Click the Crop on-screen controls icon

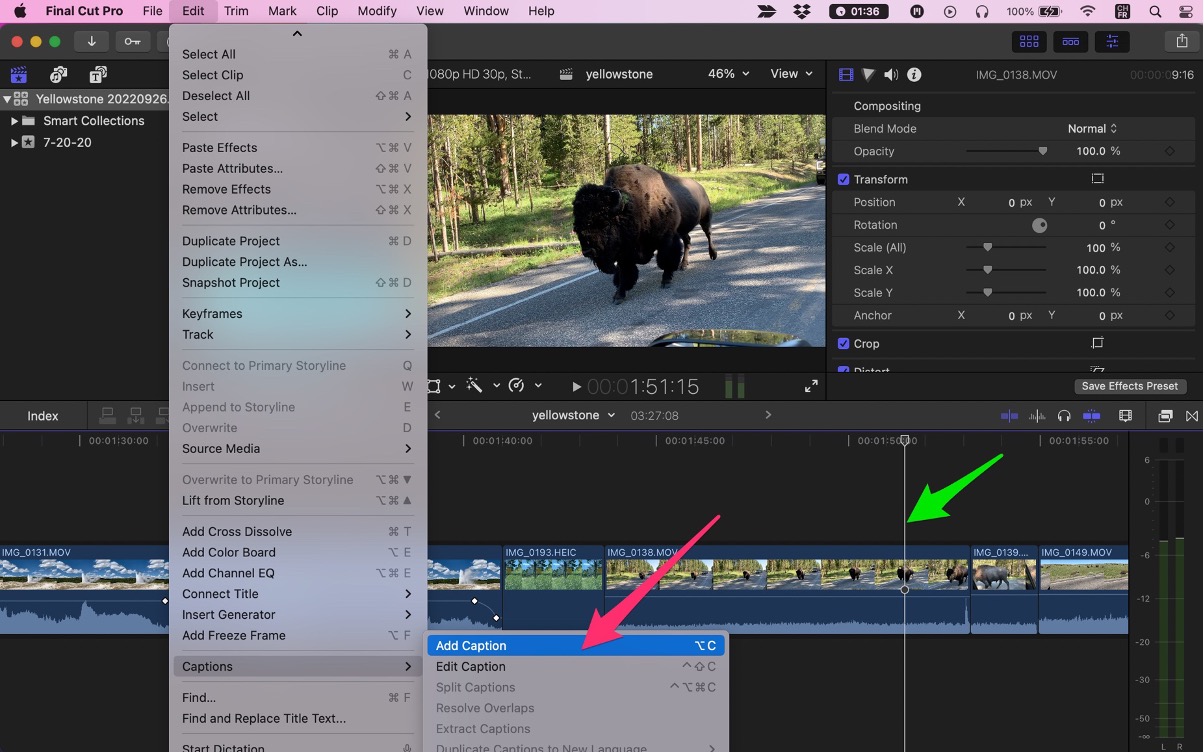pos(1097,343)
